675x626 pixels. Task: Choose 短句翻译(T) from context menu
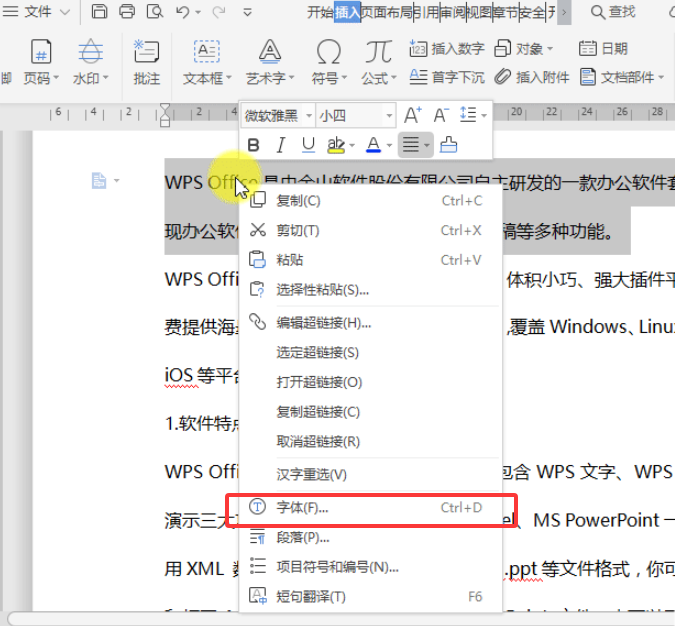click(x=370, y=597)
